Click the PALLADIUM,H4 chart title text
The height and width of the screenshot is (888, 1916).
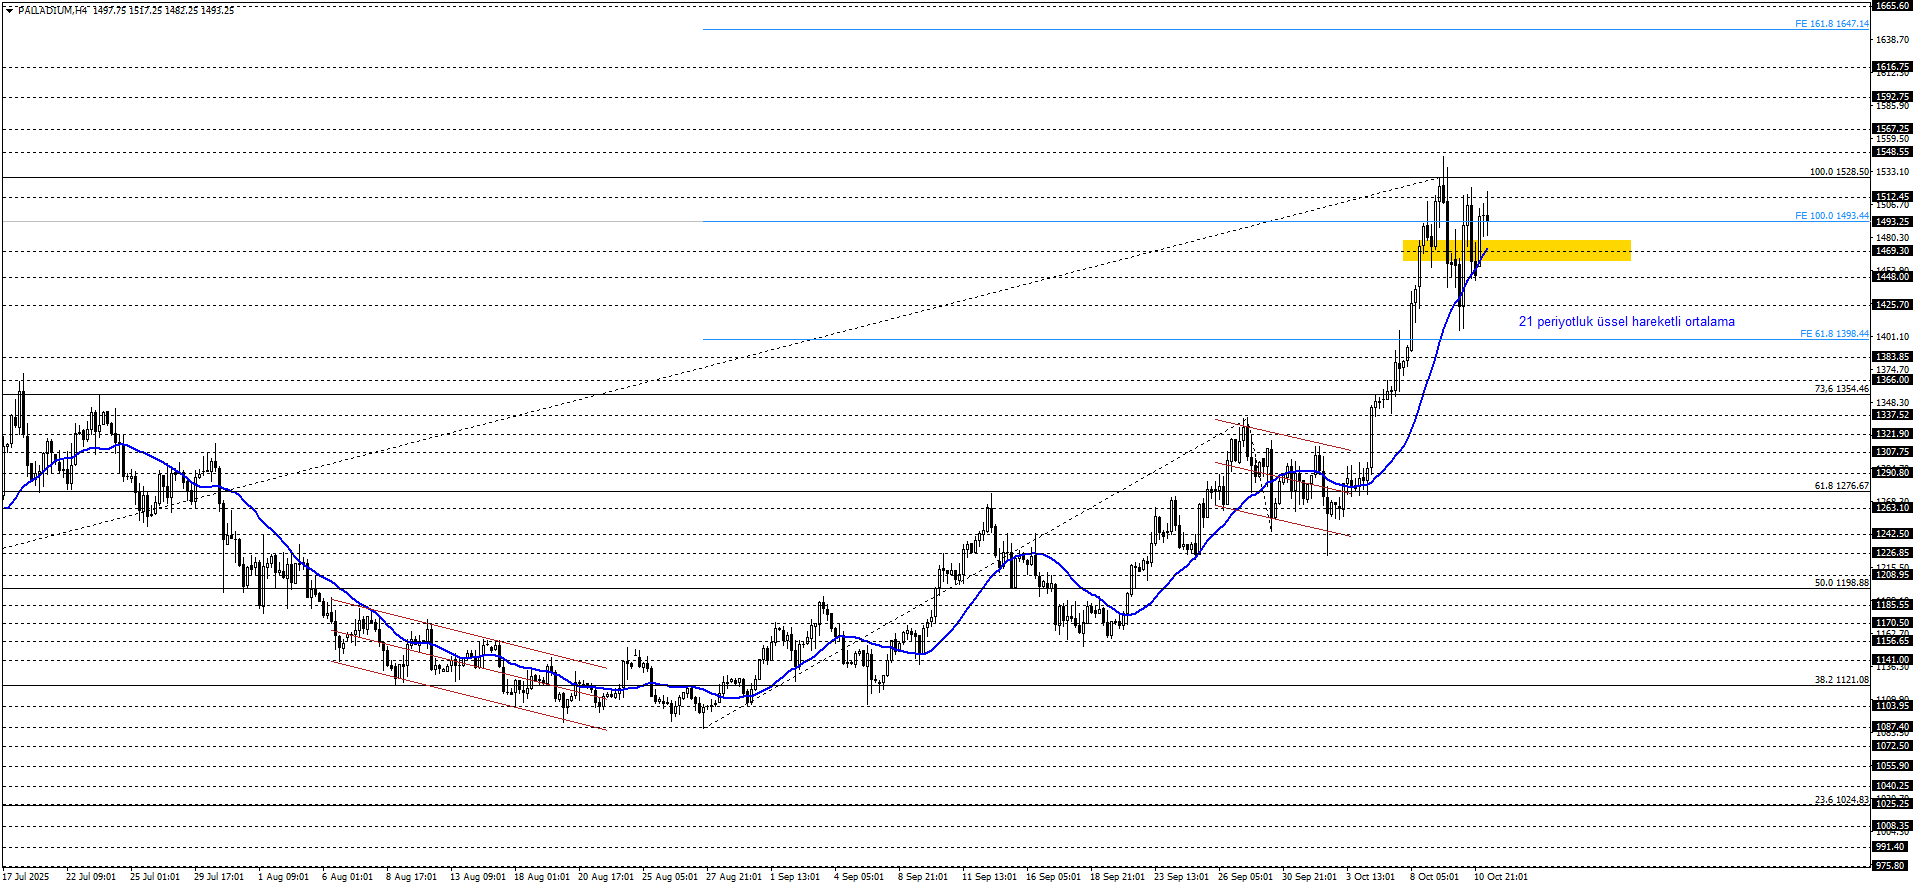pos(52,10)
